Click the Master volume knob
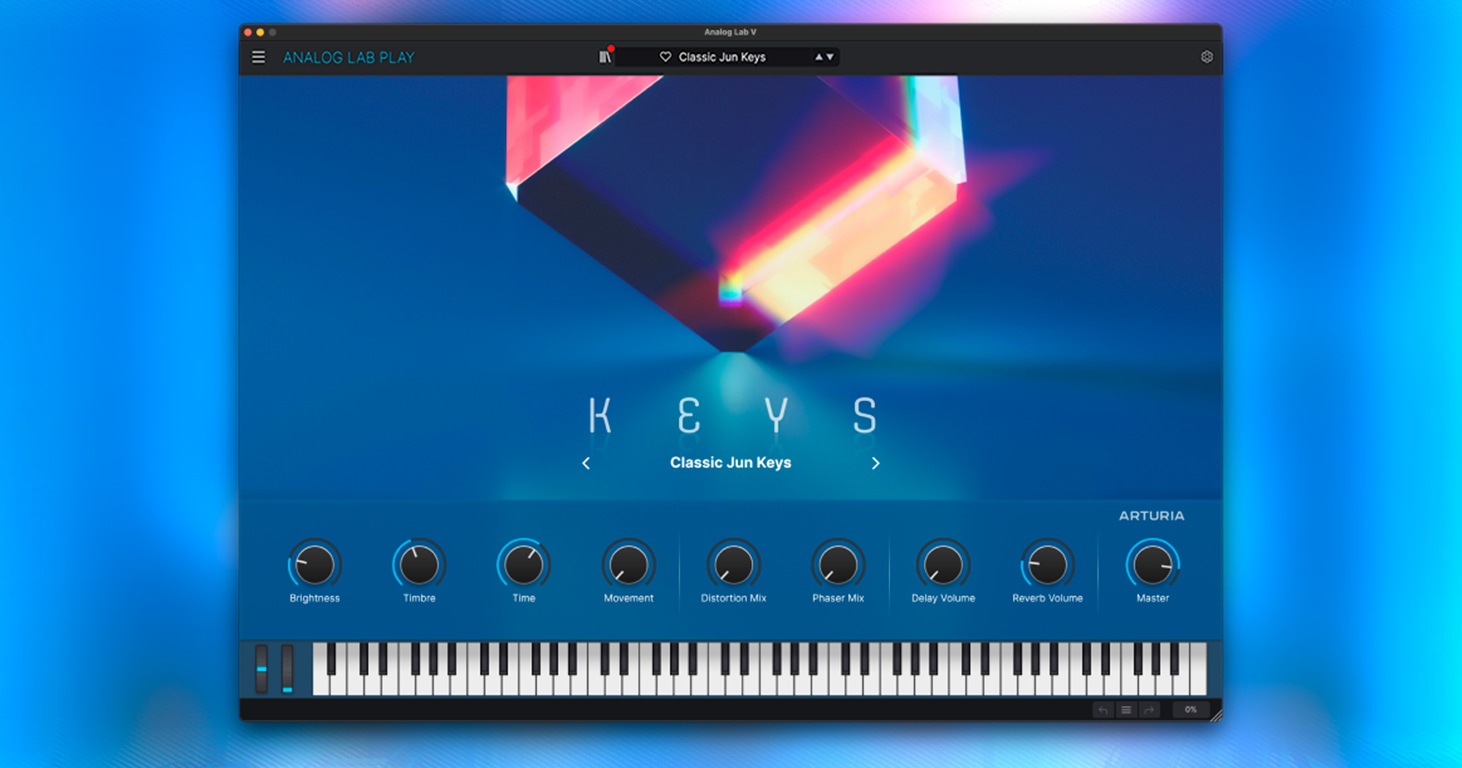The image size is (1462, 768). click(x=1153, y=565)
